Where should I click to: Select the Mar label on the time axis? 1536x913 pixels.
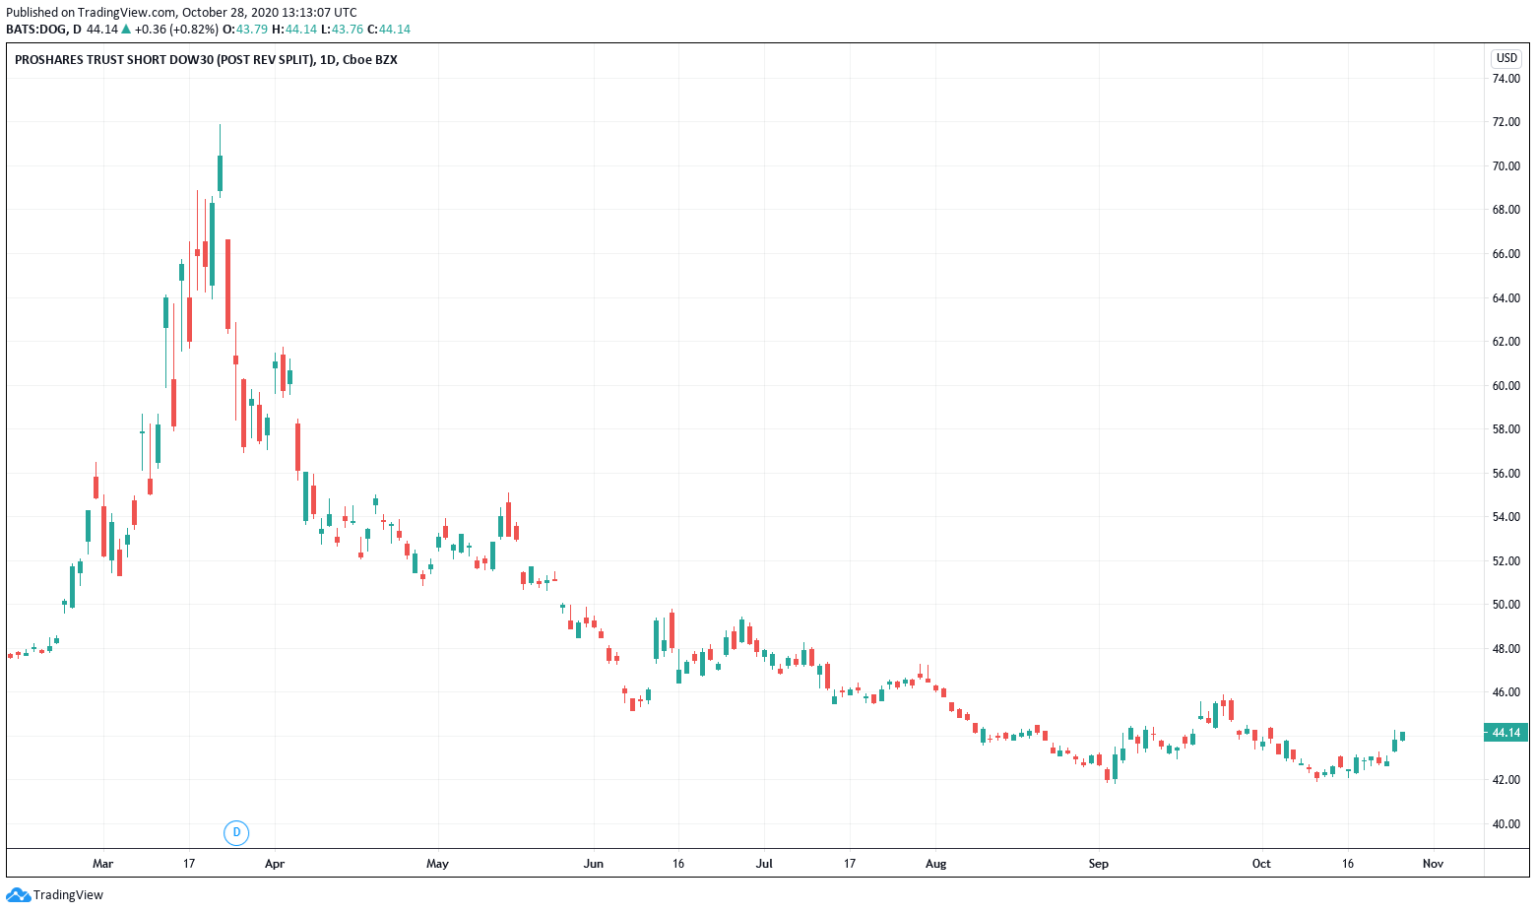[x=103, y=863]
